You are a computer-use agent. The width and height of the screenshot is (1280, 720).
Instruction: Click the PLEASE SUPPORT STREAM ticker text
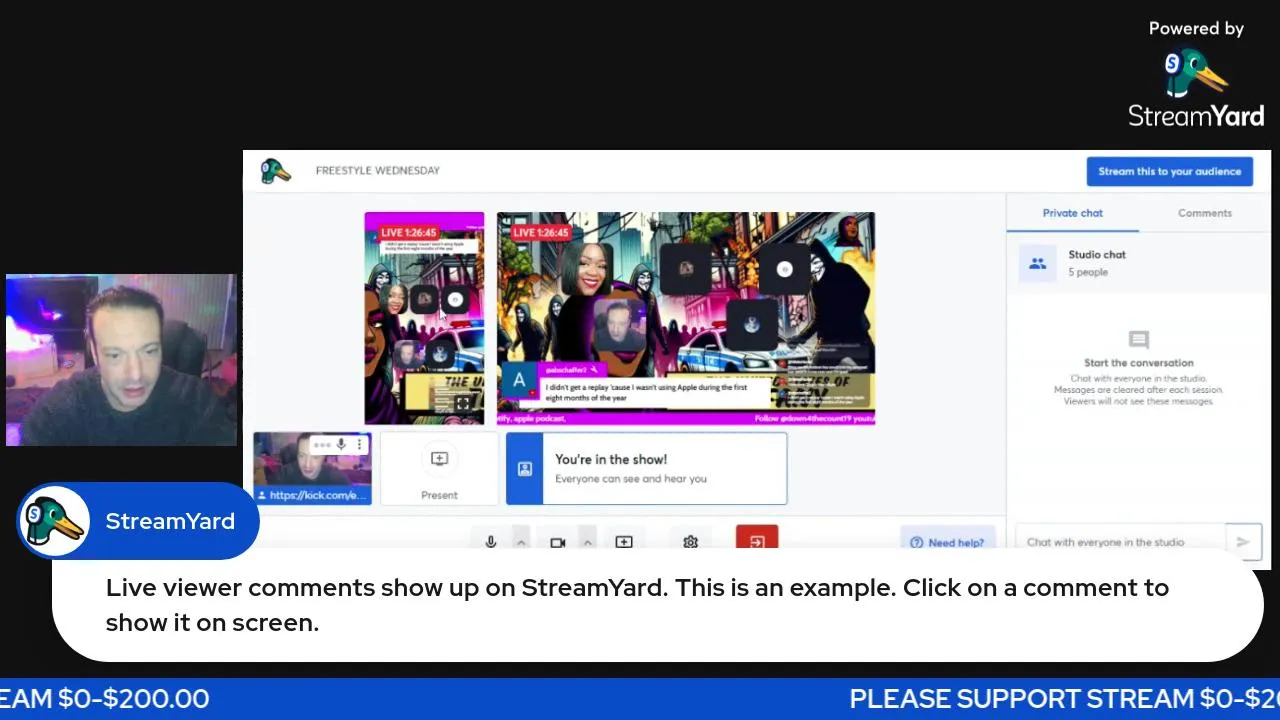click(1064, 699)
